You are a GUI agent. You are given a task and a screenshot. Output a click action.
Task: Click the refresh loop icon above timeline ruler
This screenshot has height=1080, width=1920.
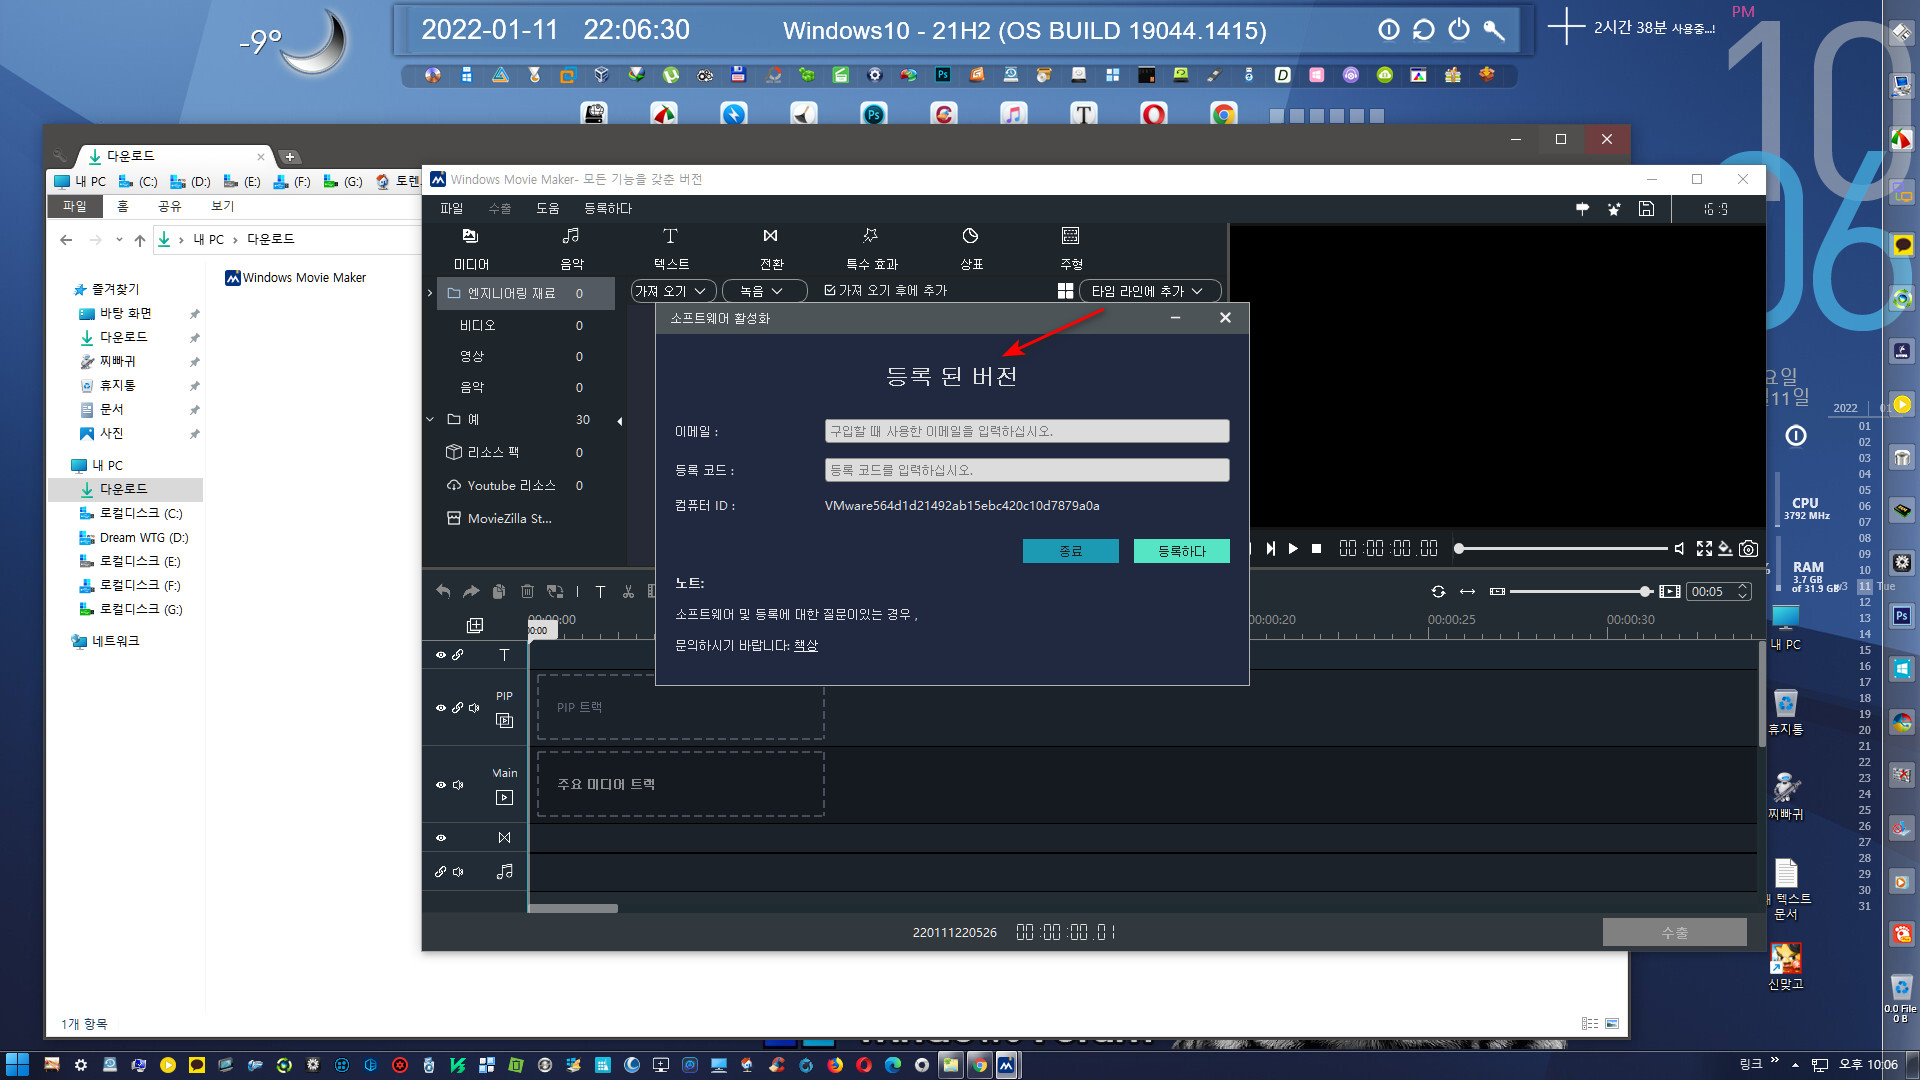point(1438,592)
